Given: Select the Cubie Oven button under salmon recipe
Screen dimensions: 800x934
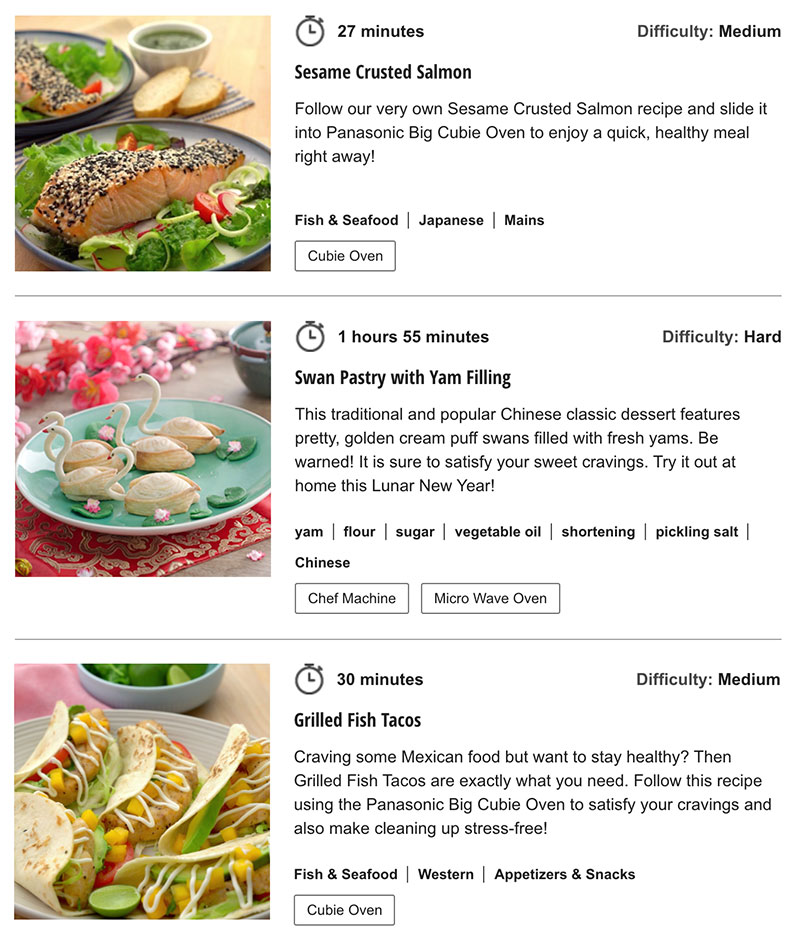Looking at the screenshot, I should 345,256.
